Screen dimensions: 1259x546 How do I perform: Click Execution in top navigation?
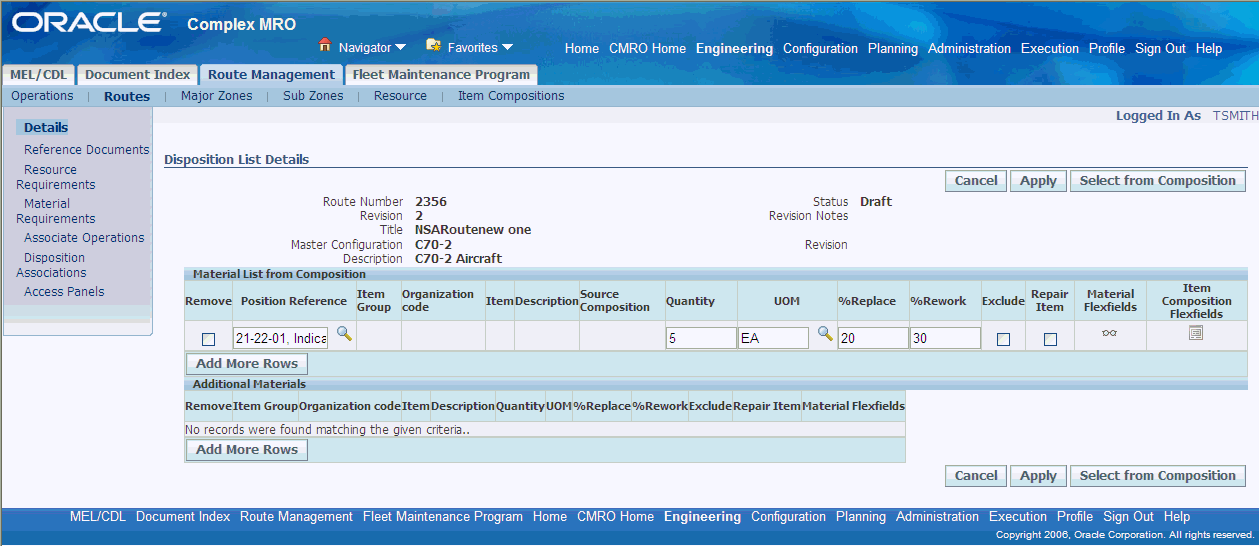click(x=1050, y=48)
